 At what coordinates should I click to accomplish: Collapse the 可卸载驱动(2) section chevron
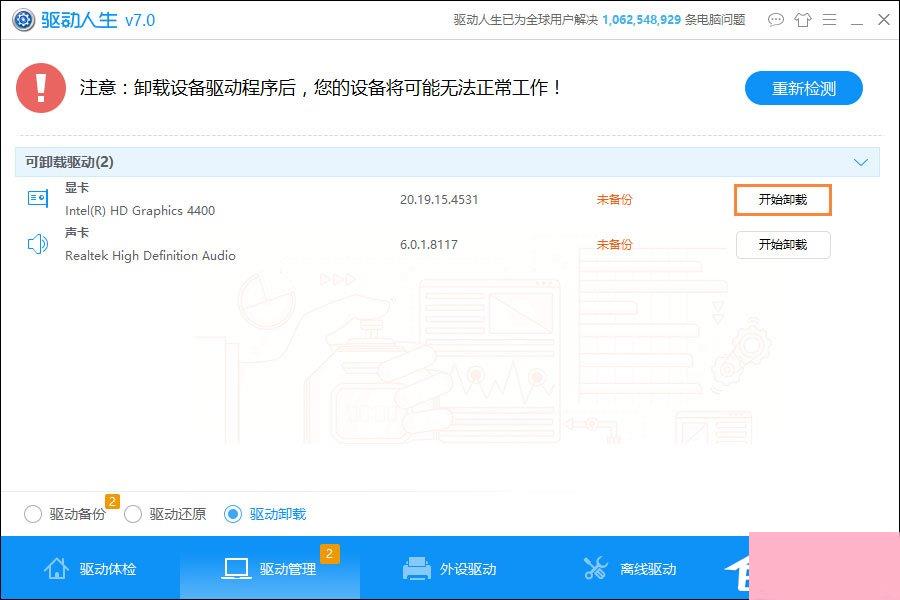pos(860,162)
